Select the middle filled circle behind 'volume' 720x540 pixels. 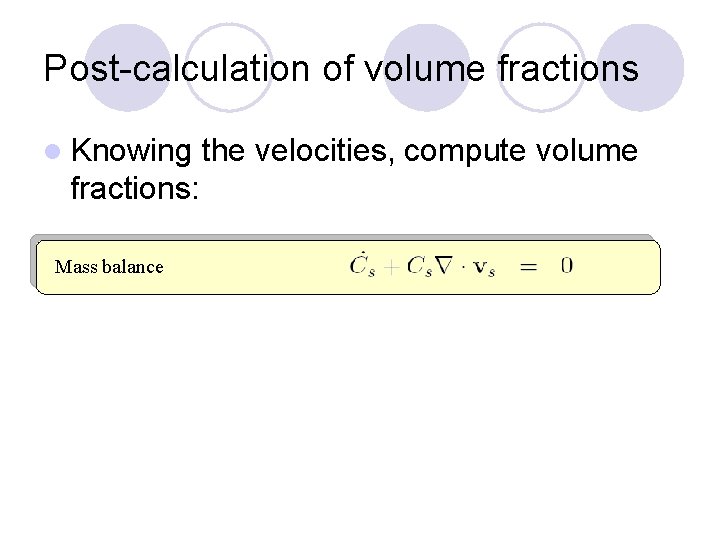click(427, 68)
